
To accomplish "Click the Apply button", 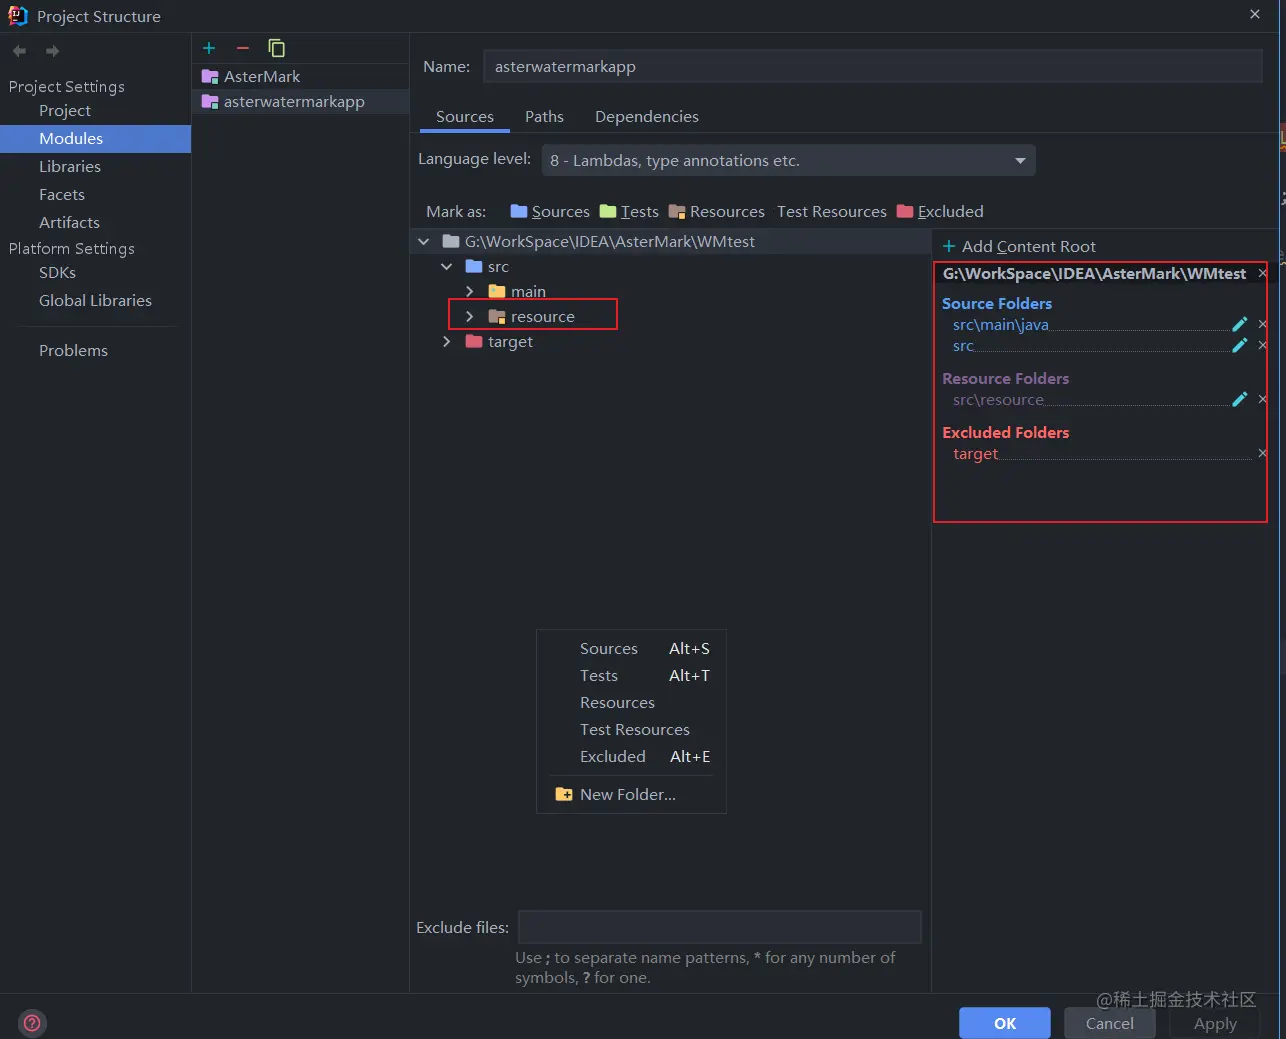I will (1215, 1023).
